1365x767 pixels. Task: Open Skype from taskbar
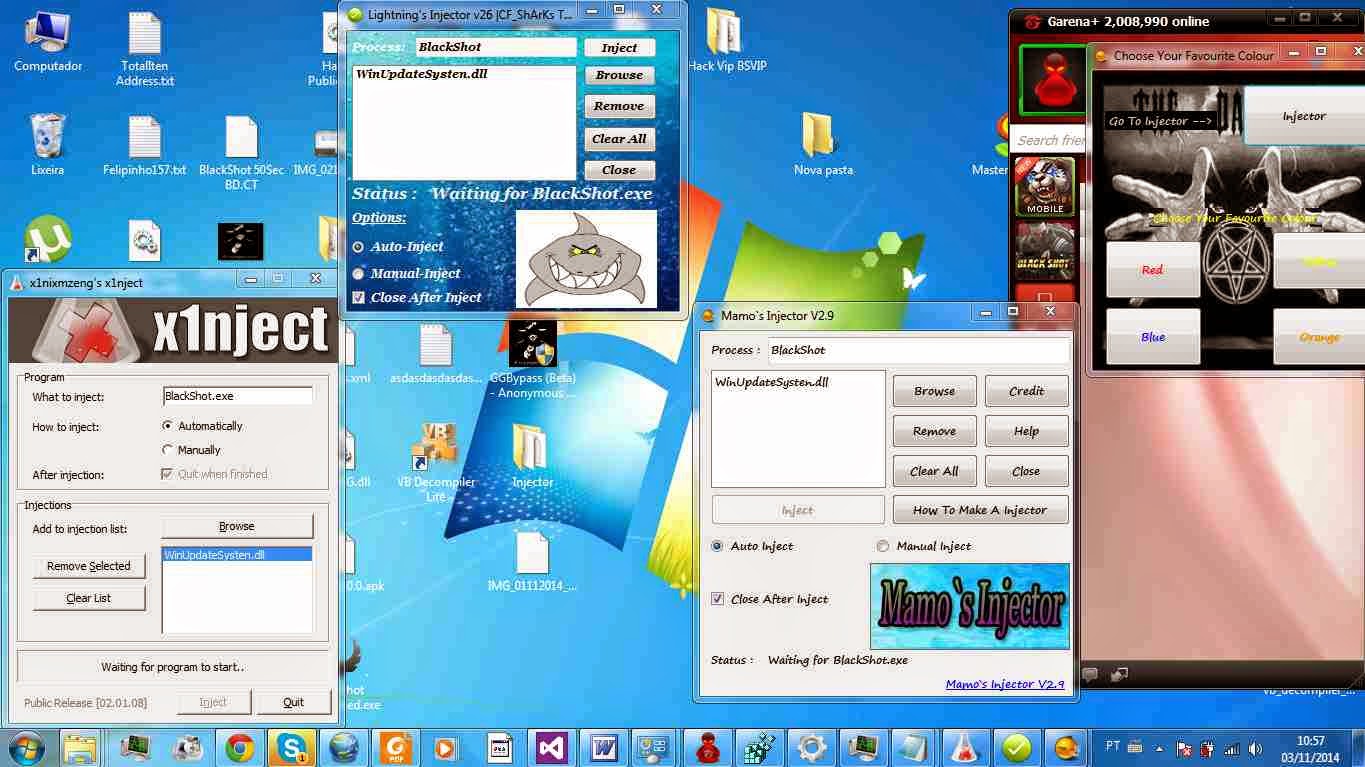click(x=291, y=747)
